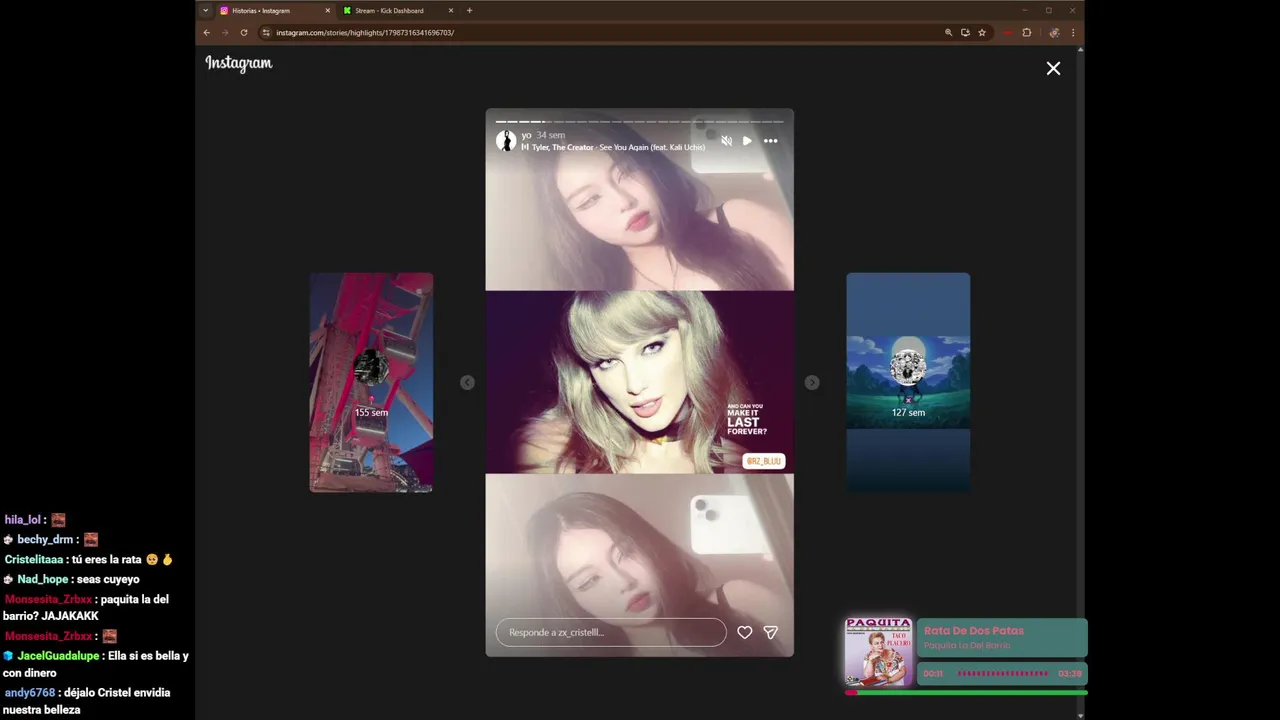Expand the tab search dropdown
Viewport: 1280px width, 720px height.
pos(205,10)
